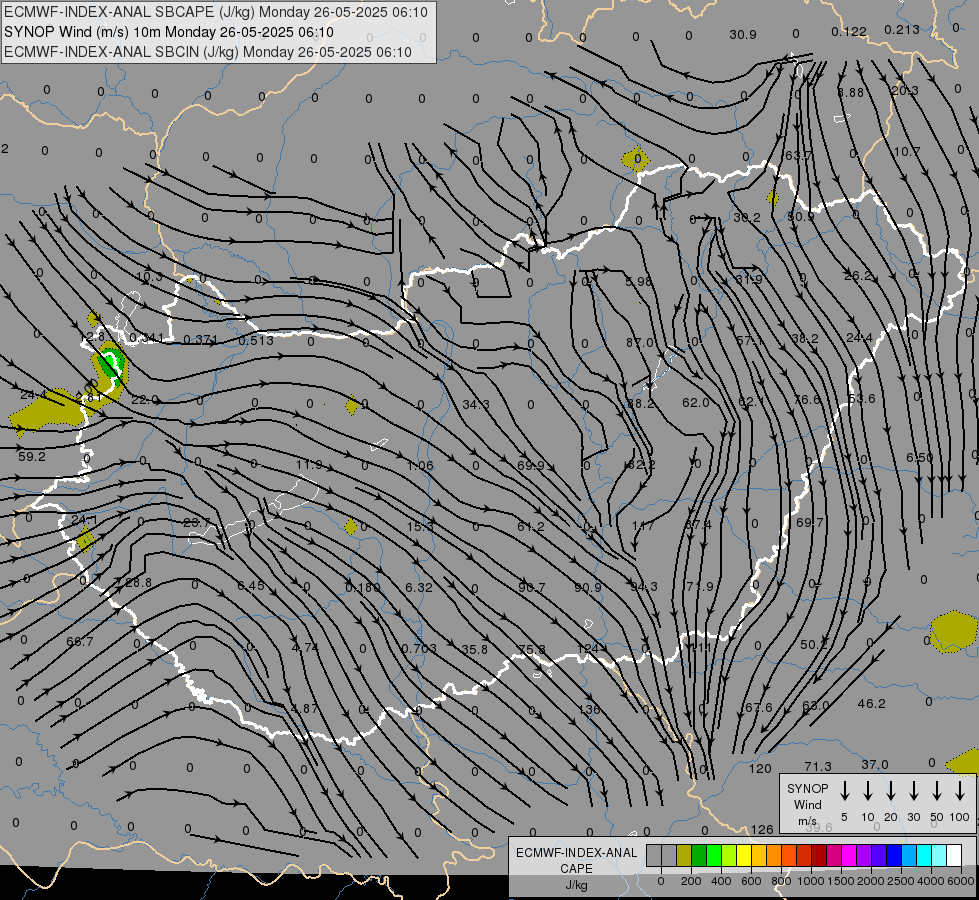Click the map value 10.7
The width and height of the screenshot is (979, 900).
(907, 152)
